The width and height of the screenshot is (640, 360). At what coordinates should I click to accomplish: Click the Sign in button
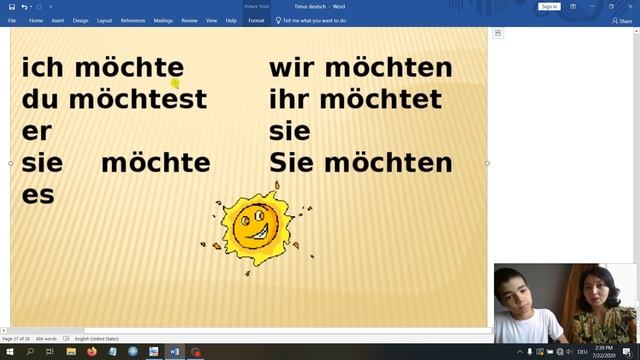click(549, 7)
